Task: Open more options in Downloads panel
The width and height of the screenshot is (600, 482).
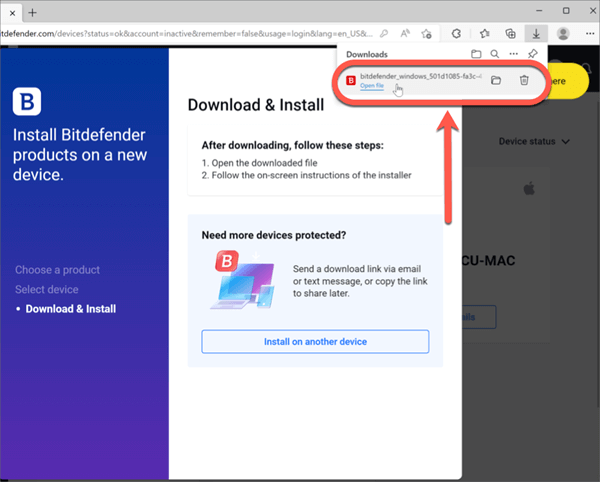Action: pyautogui.click(x=514, y=53)
